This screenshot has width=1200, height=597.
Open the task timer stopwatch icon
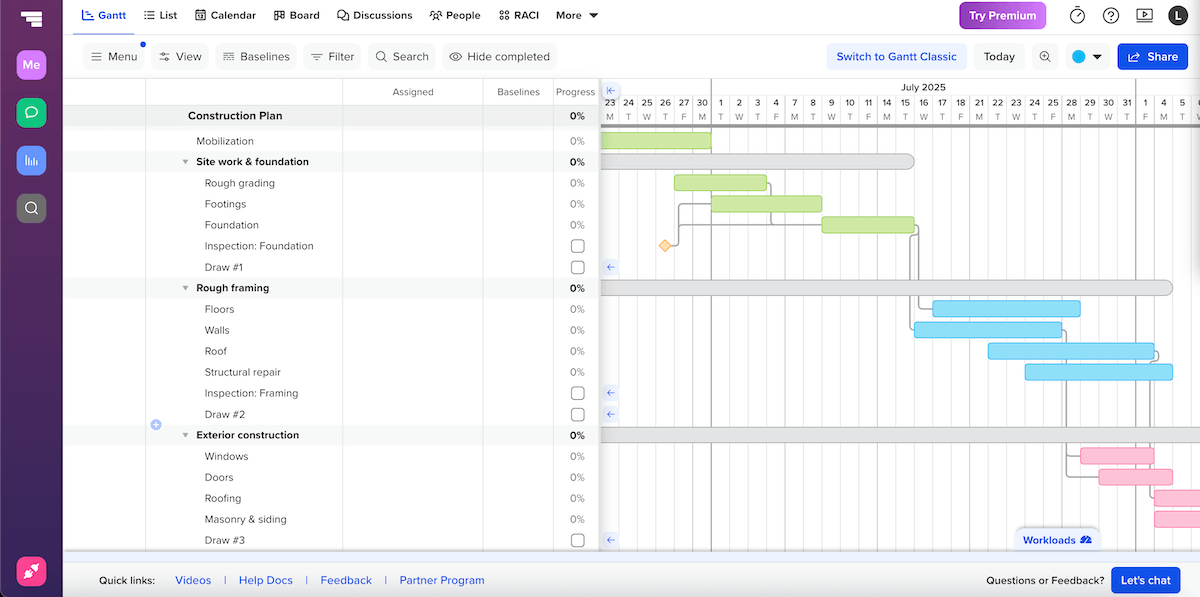(x=1077, y=15)
